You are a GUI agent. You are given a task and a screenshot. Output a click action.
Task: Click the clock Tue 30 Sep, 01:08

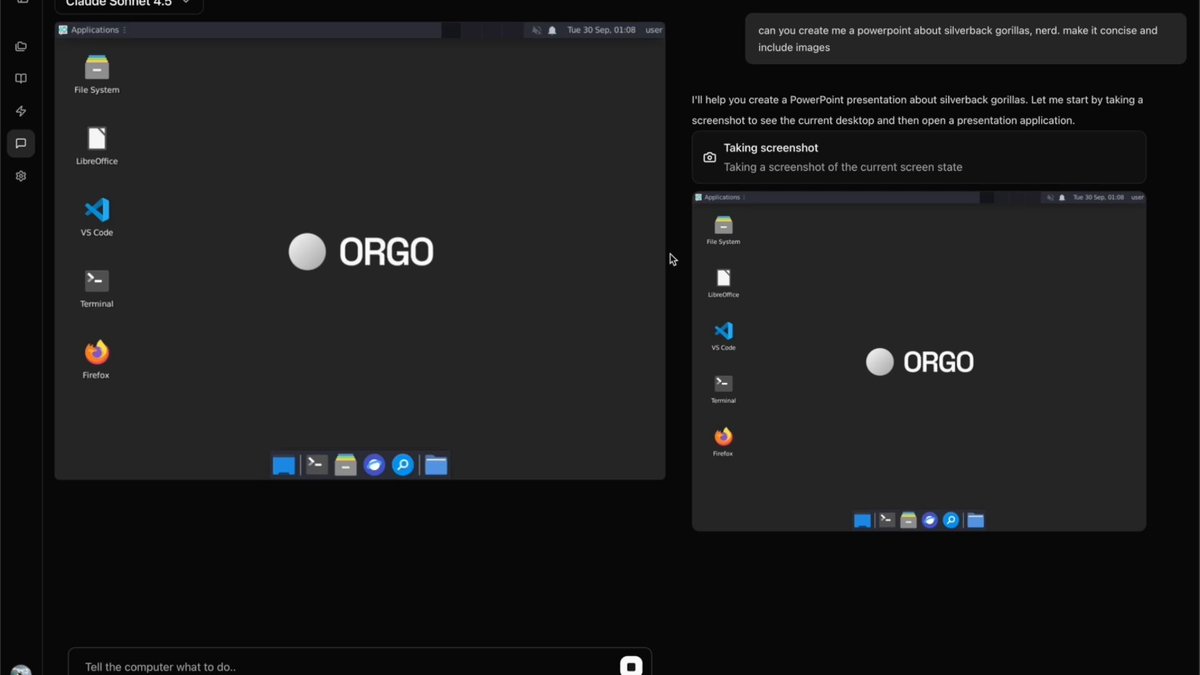coord(601,30)
